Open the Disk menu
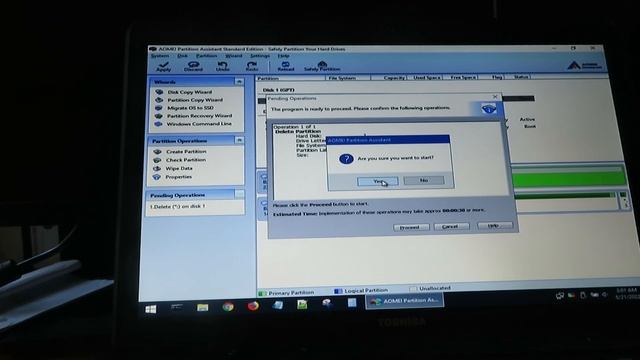Viewport: 640px width, 360px height. 182,56
